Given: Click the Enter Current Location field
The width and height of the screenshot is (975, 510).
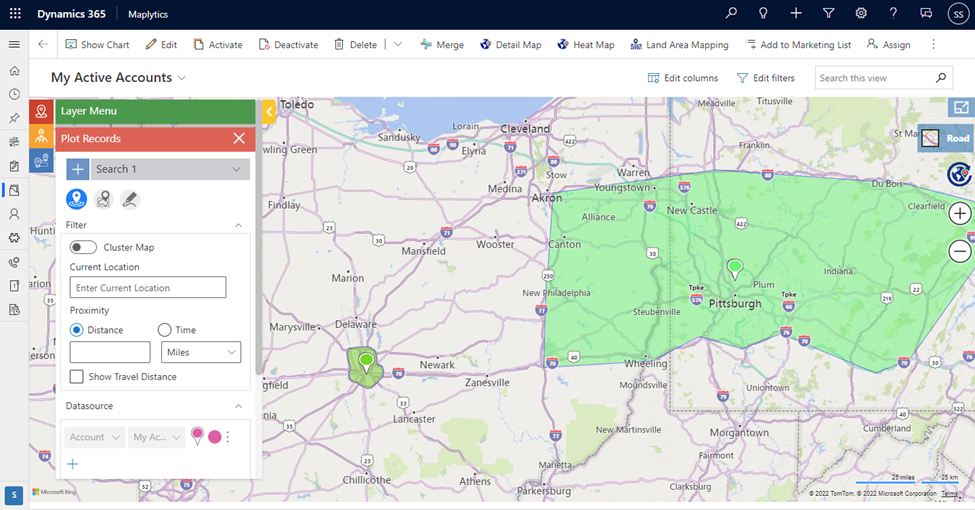Looking at the screenshot, I should coord(148,287).
